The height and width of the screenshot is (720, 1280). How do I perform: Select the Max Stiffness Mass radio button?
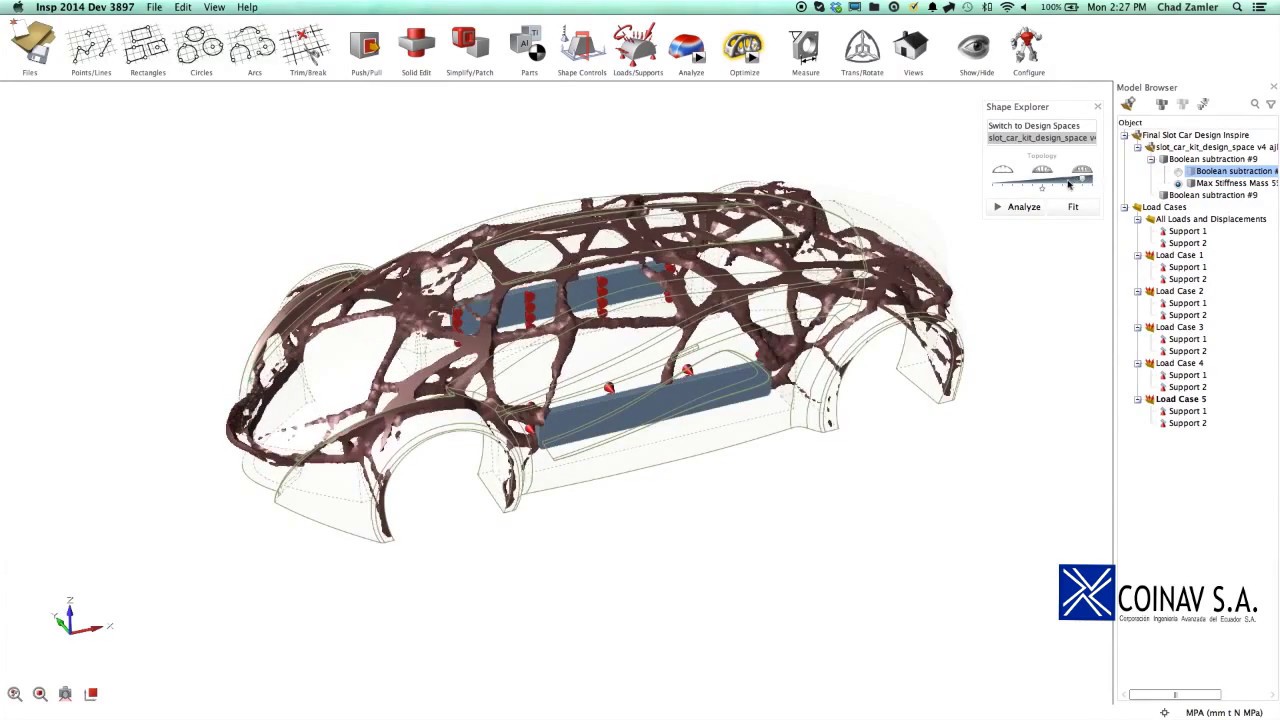click(1178, 184)
